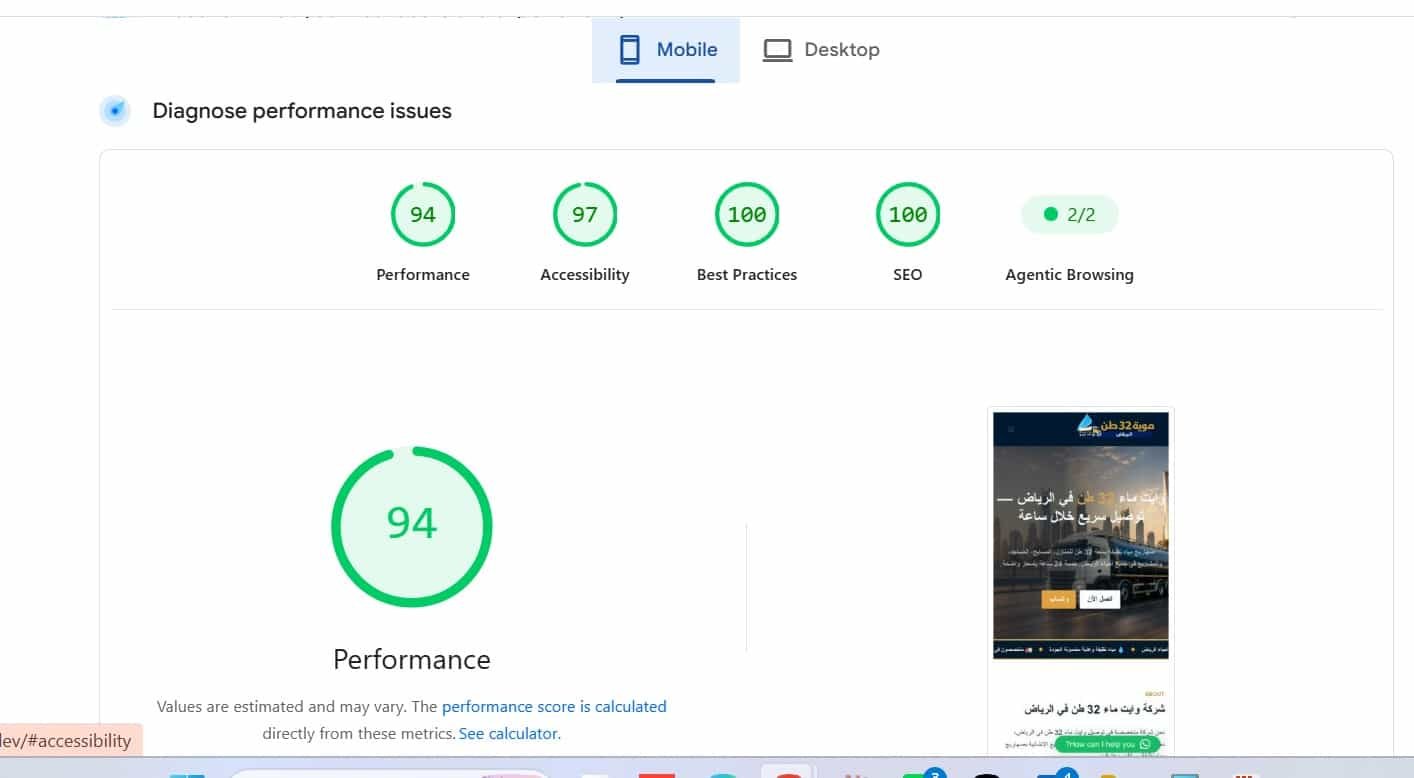Click the small Performance label under the gauges
1414x778 pixels.
click(x=423, y=275)
